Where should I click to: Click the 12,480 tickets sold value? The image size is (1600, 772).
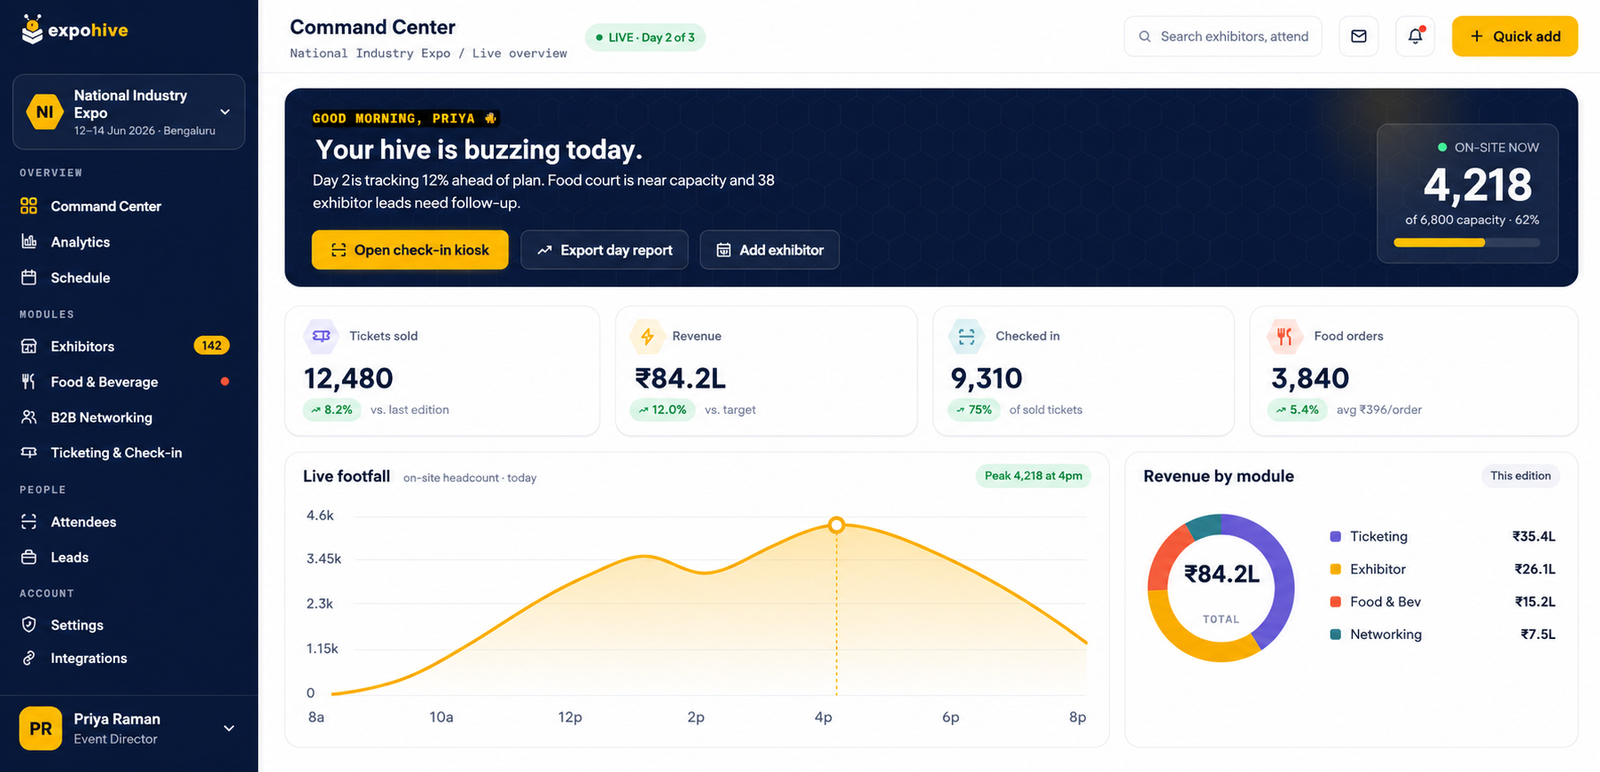point(348,378)
